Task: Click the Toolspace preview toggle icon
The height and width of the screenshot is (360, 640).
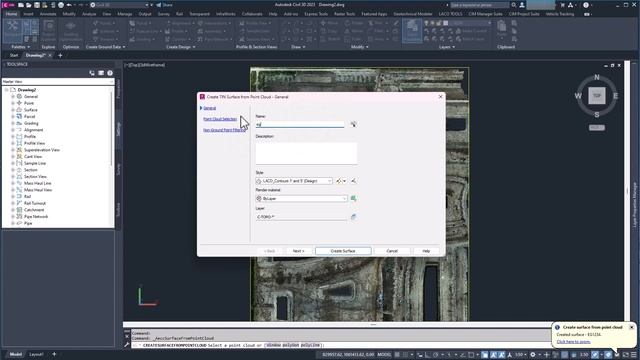Action: pos(92,73)
